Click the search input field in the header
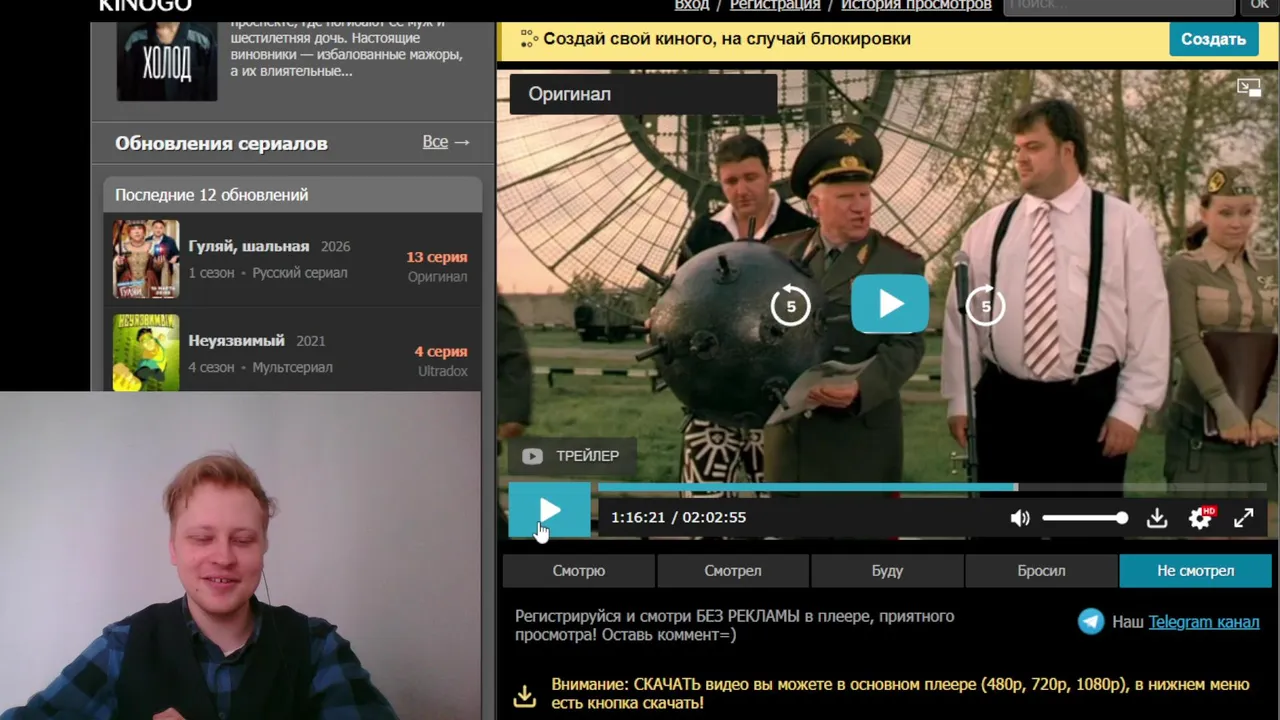Image resolution: width=1280 pixels, height=720 pixels. click(1119, 6)
